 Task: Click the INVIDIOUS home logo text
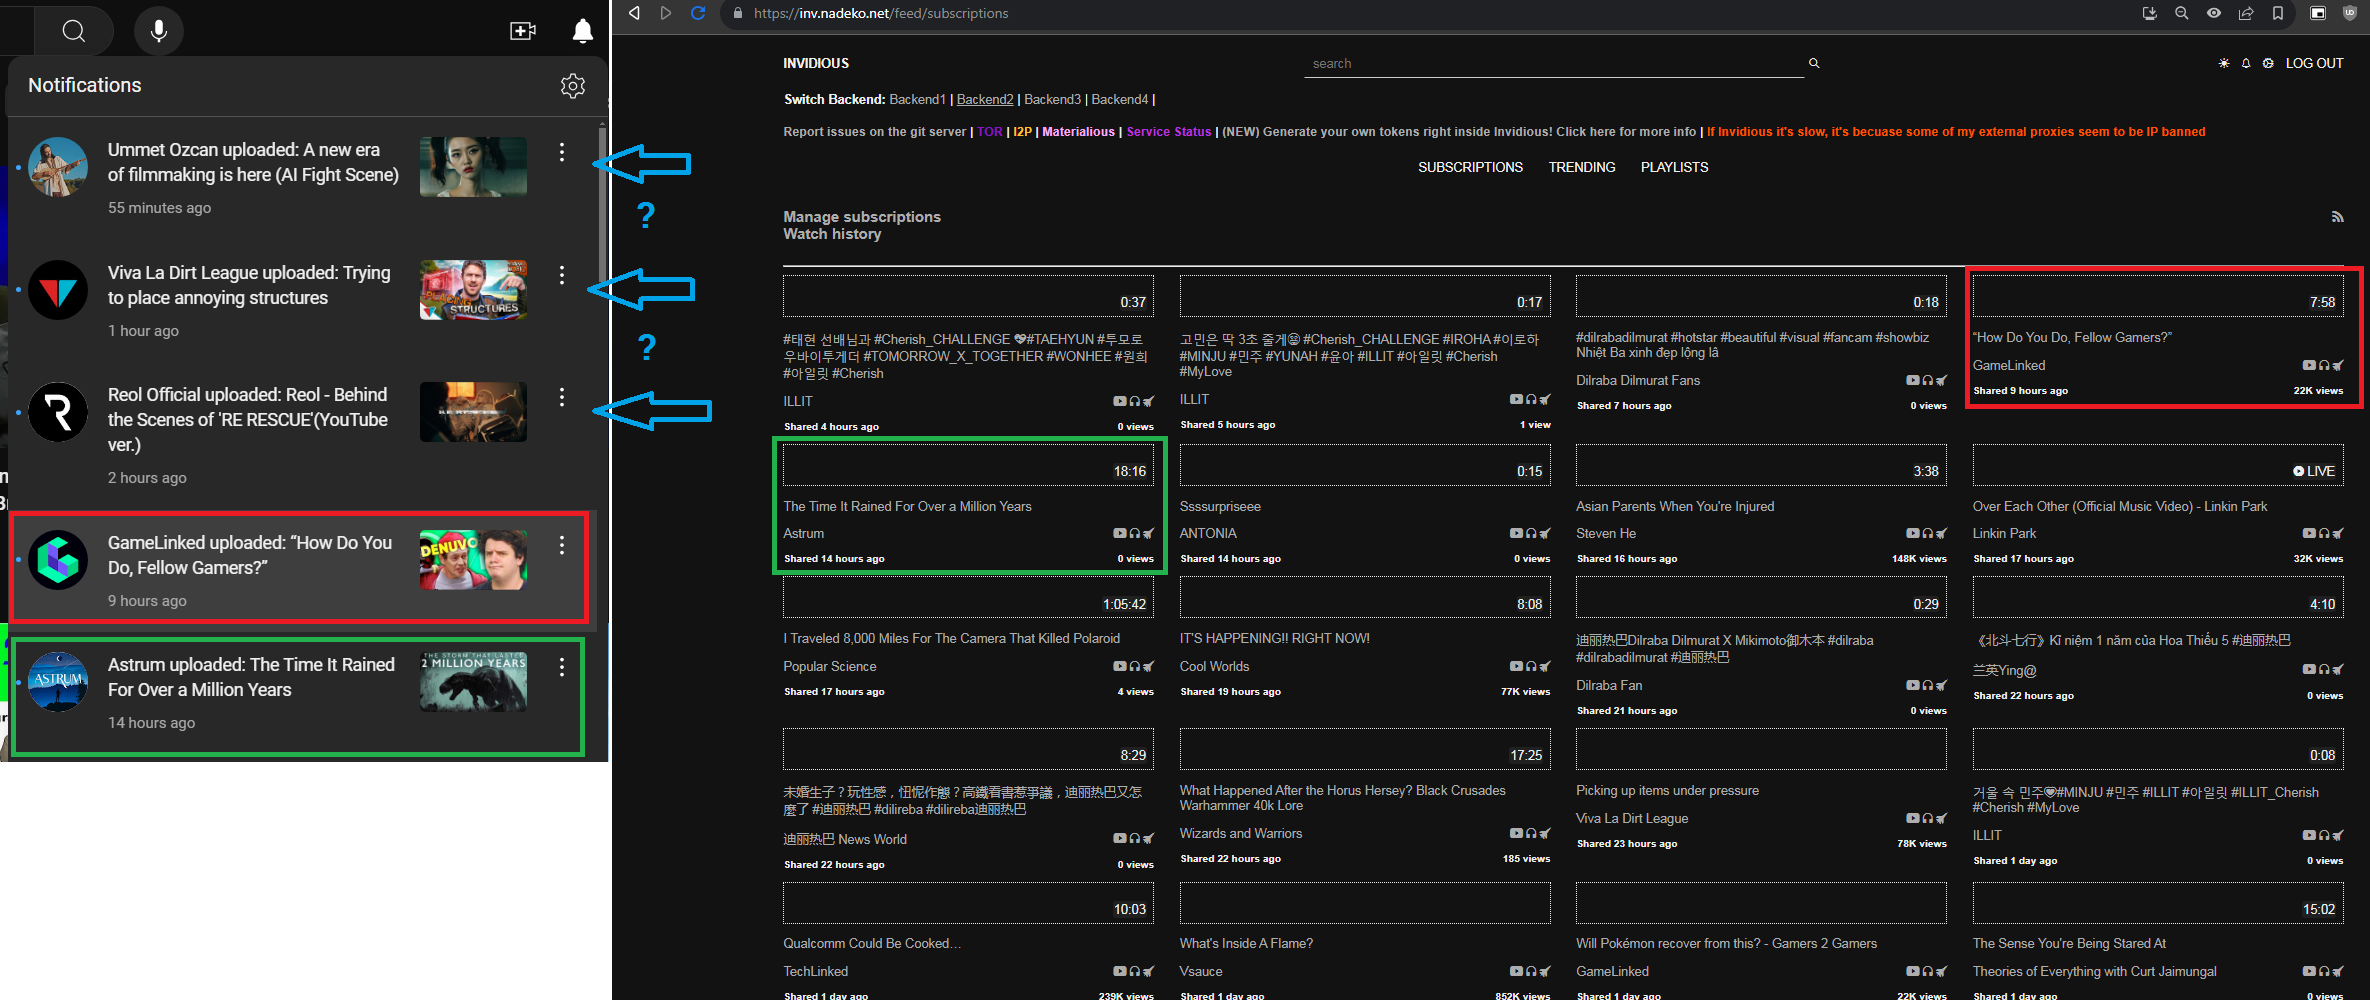click(816, 63)
